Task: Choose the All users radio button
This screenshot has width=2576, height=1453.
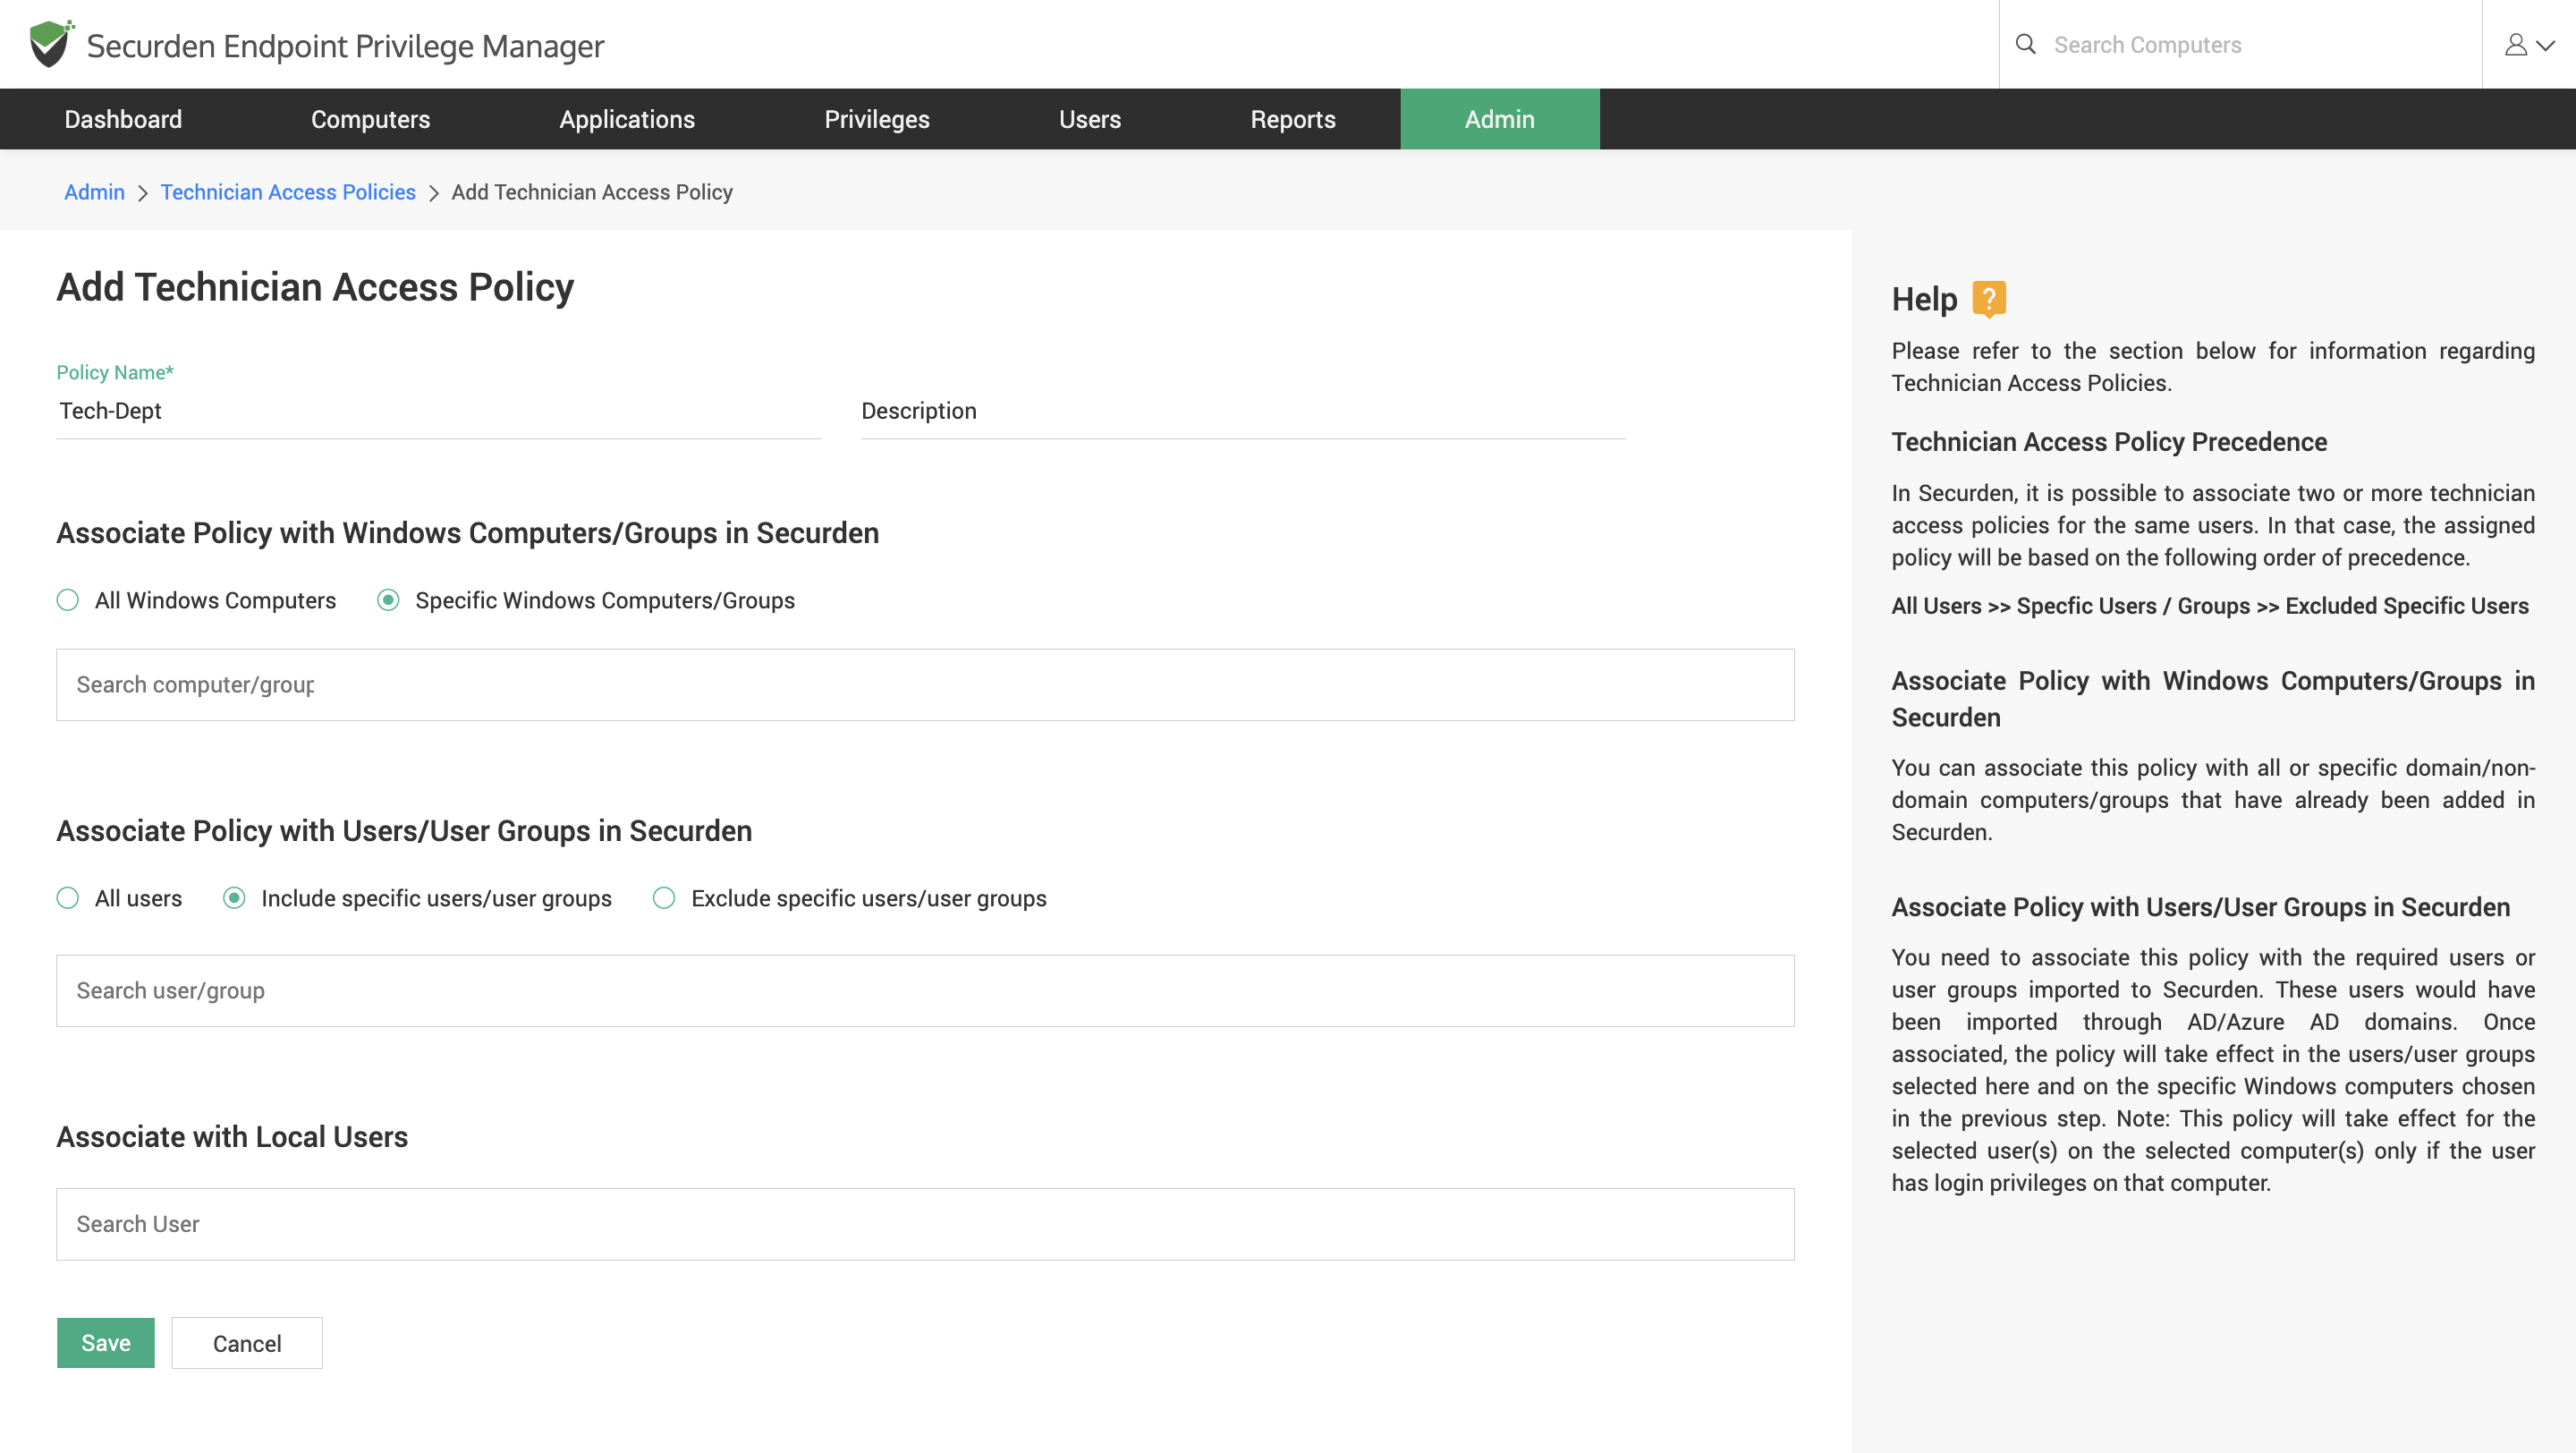Action: coord(68,898)
